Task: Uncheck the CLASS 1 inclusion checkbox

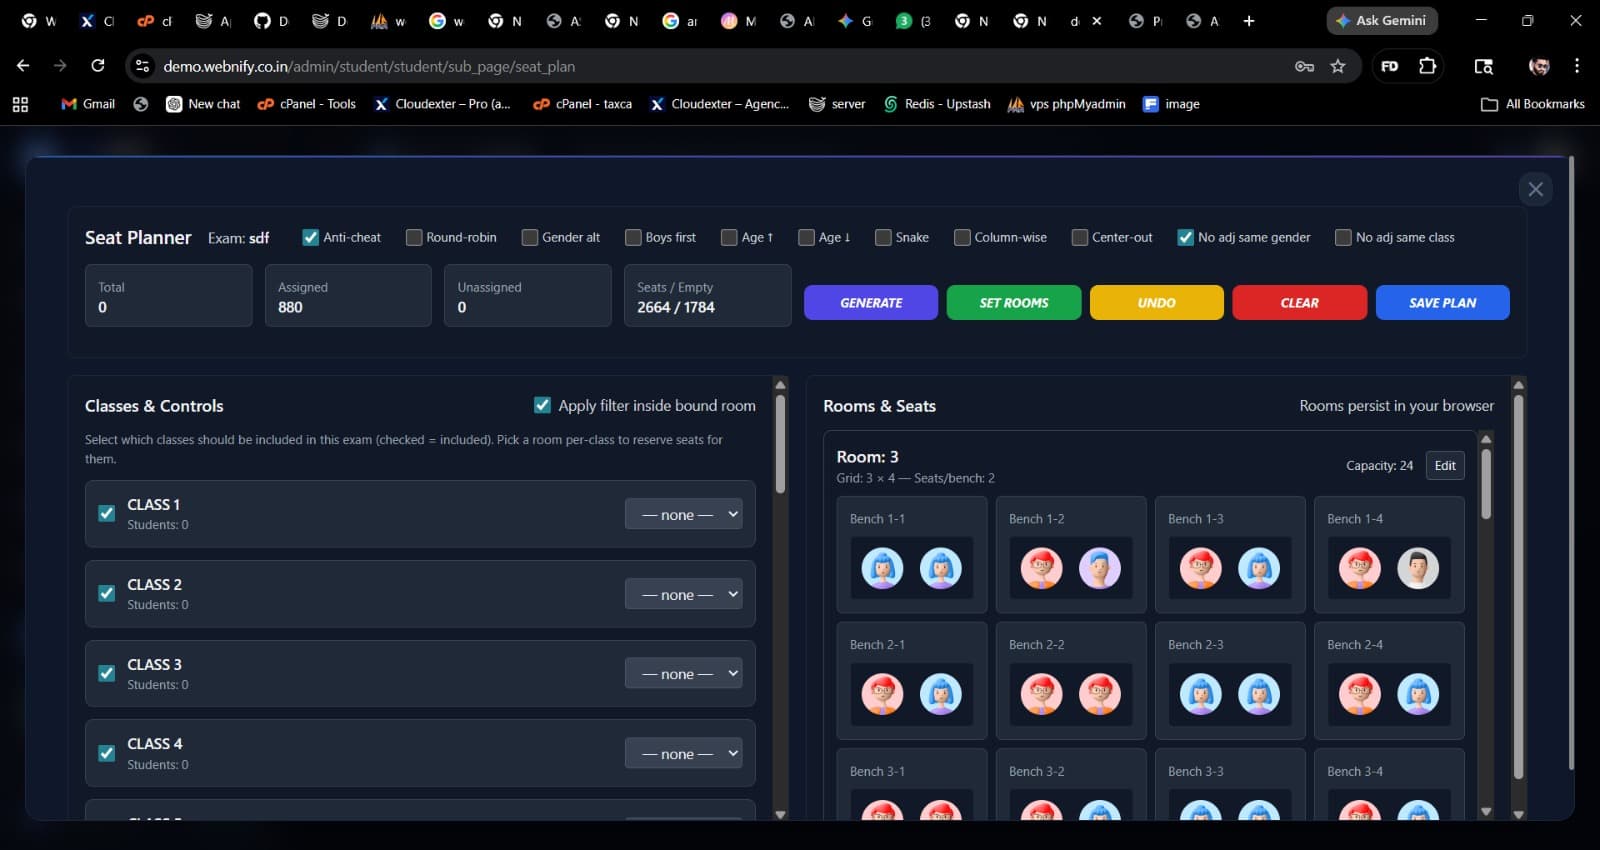Action: [x=107, y=513]
